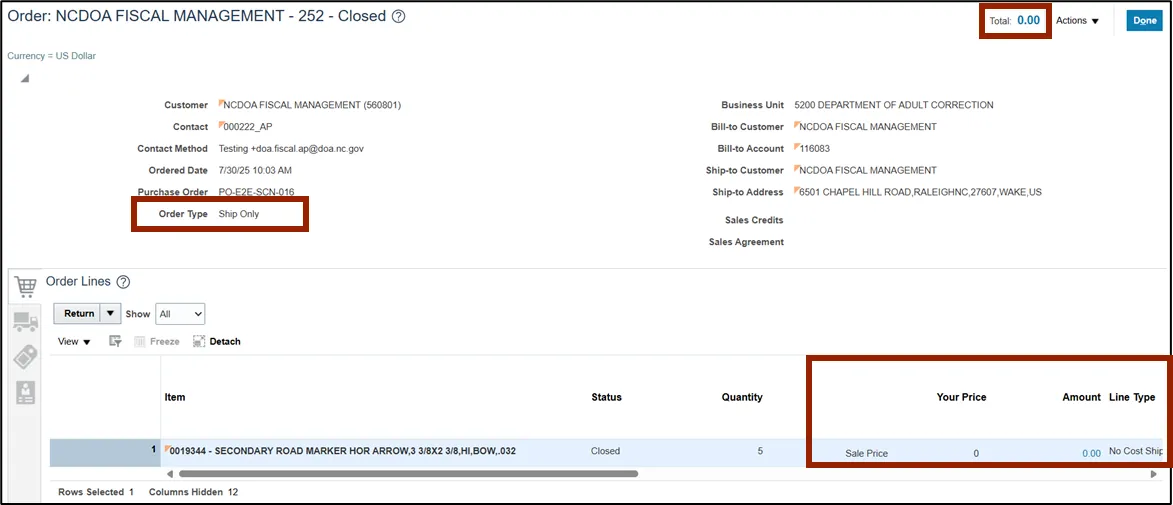Image resolution: width=1173 pixels, height=505 pixels.
Task: Click the Your Price column header
Action: [961, 397]
